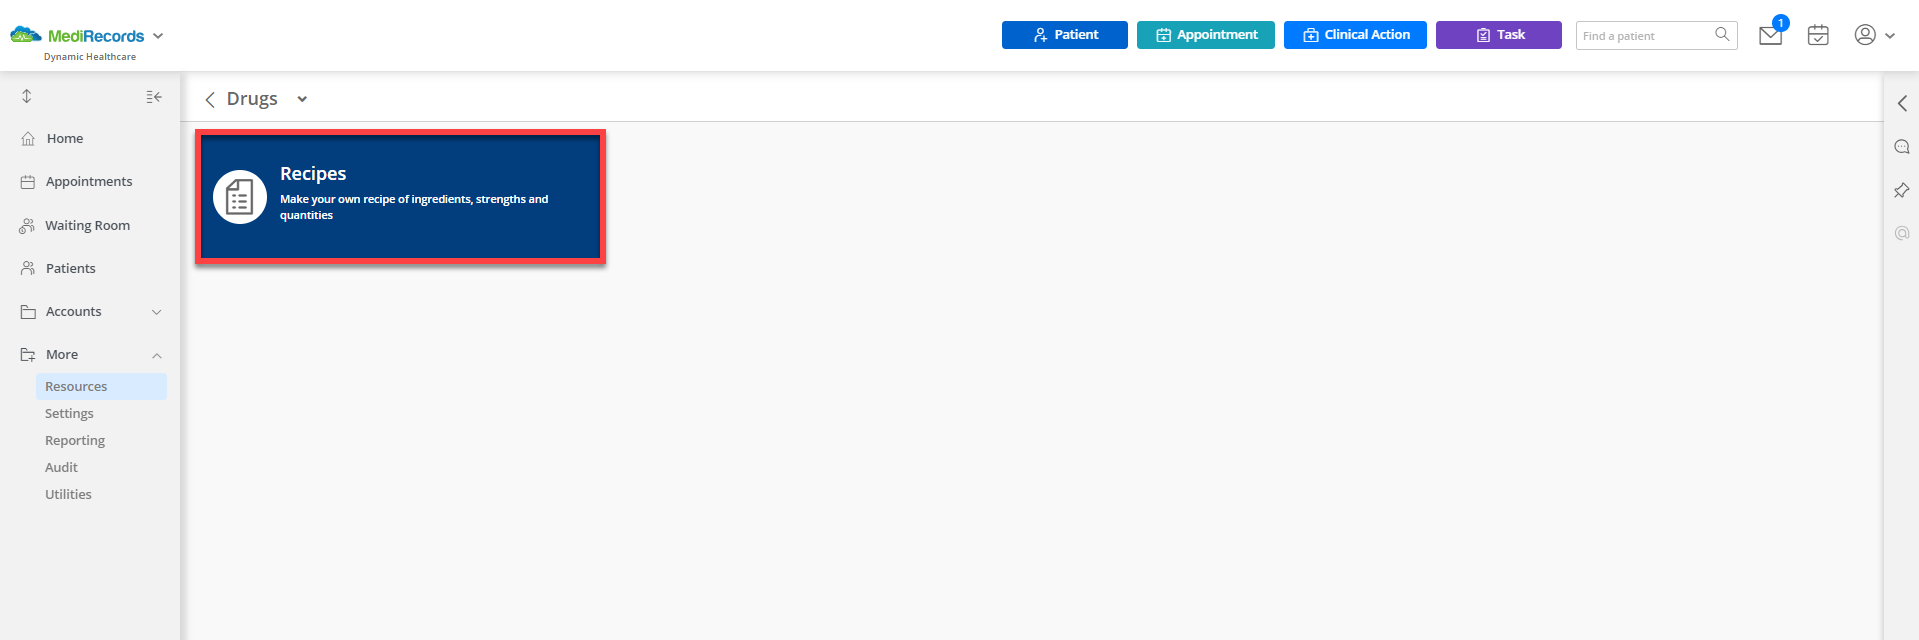1919x640 pixels.
Task: Go to Waiting Room in sidebar
Action: (88, 225)
